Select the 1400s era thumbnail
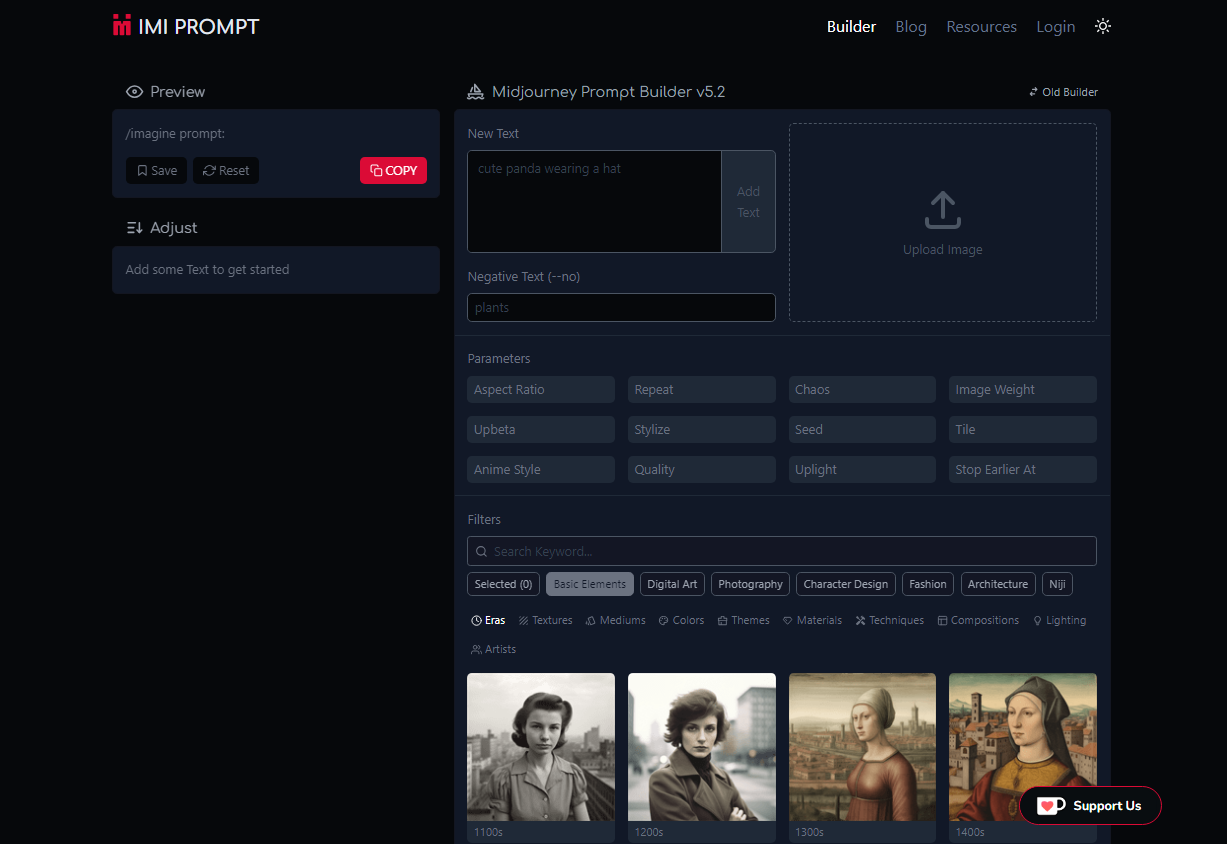 tap(1023, 747)
